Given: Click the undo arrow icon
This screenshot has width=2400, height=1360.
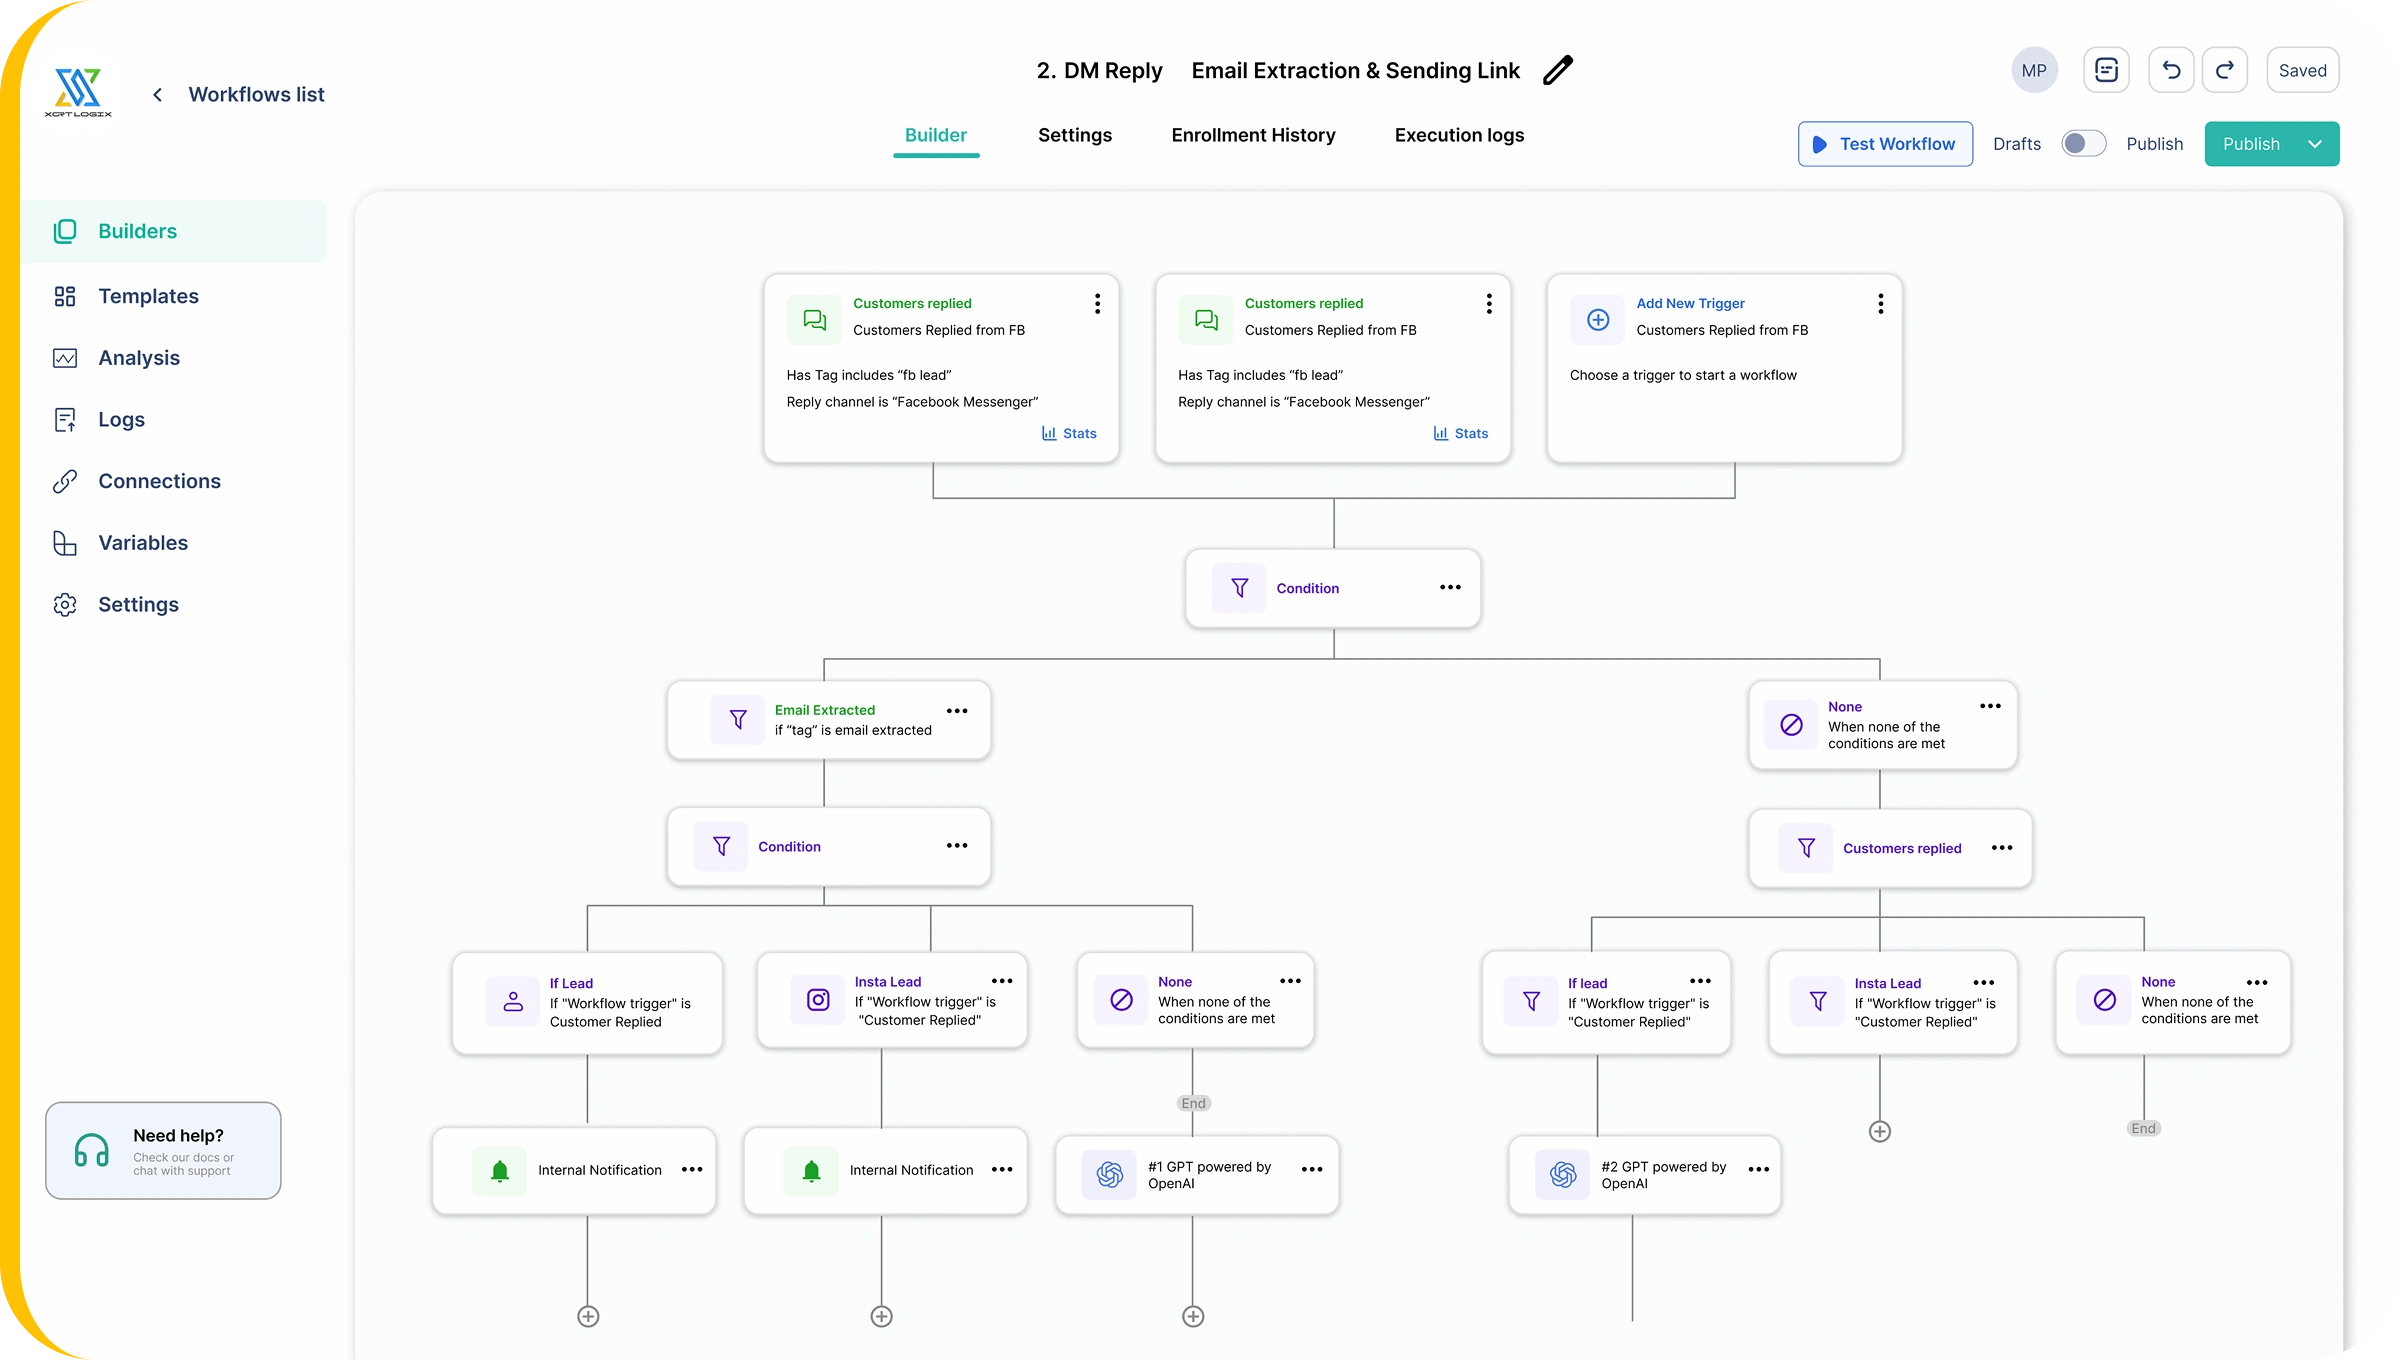Looking at the screenshot, I should 2171,70.
